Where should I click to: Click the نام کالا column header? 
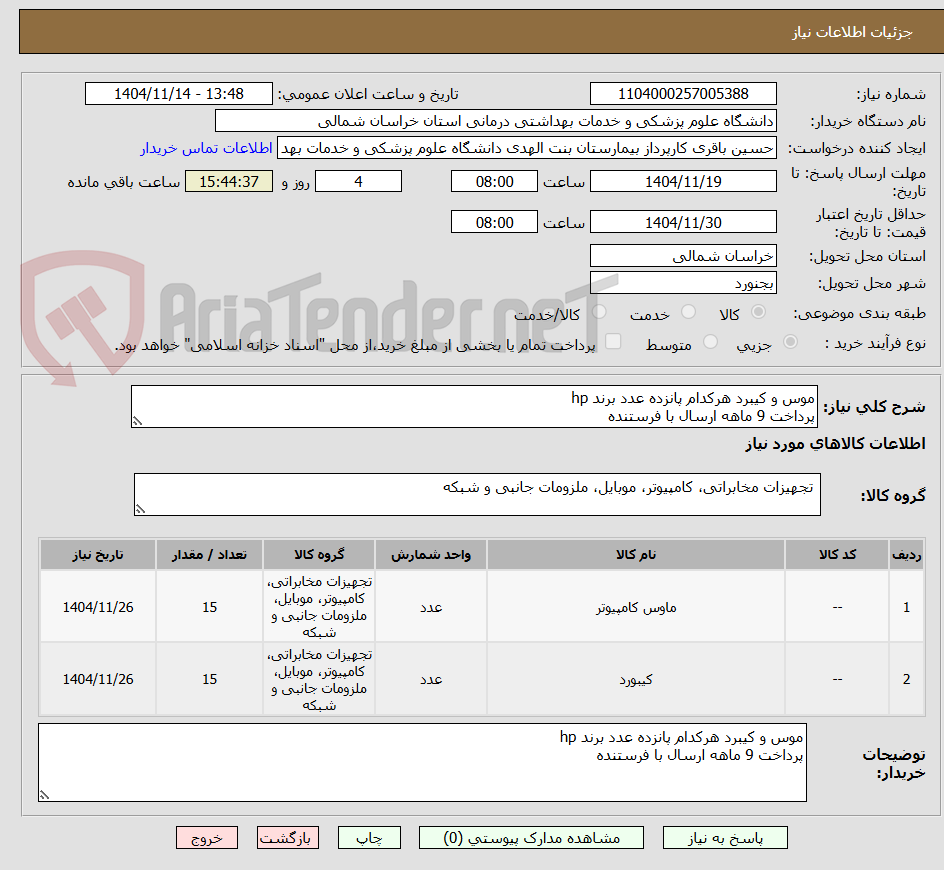coord(636,555)
